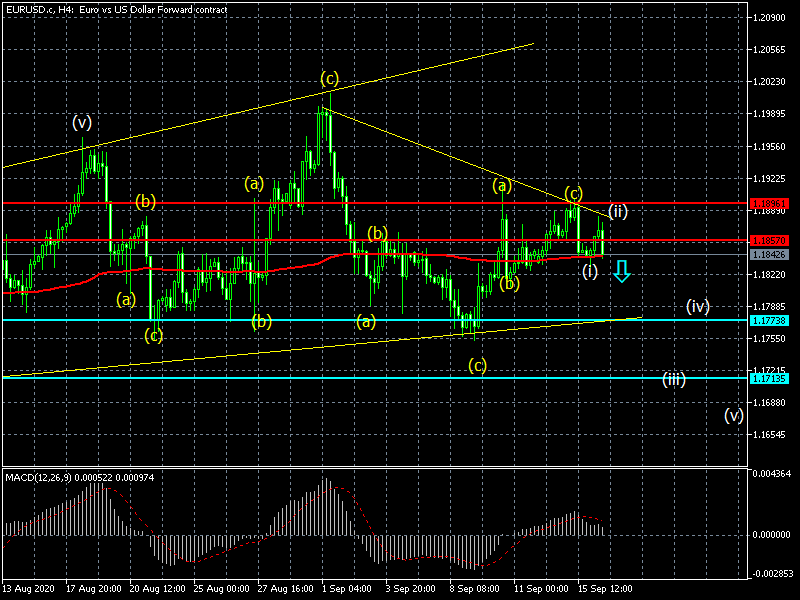The height and width of the screenshot is (600, 800).
Task: Click the 15 Sep 12:00 time label
Action: pyautogui.click(x=605, y=589)
